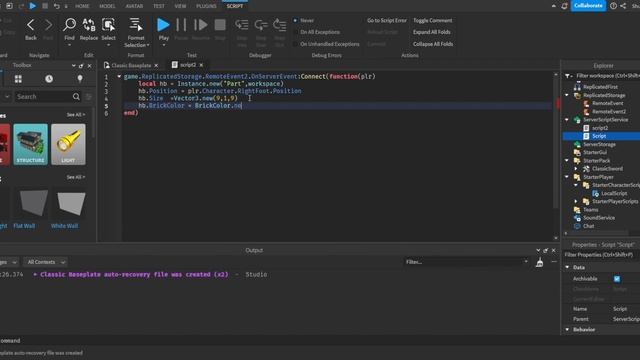
Task: Click the Undo arrow in title bar
Action: (56, 6)
